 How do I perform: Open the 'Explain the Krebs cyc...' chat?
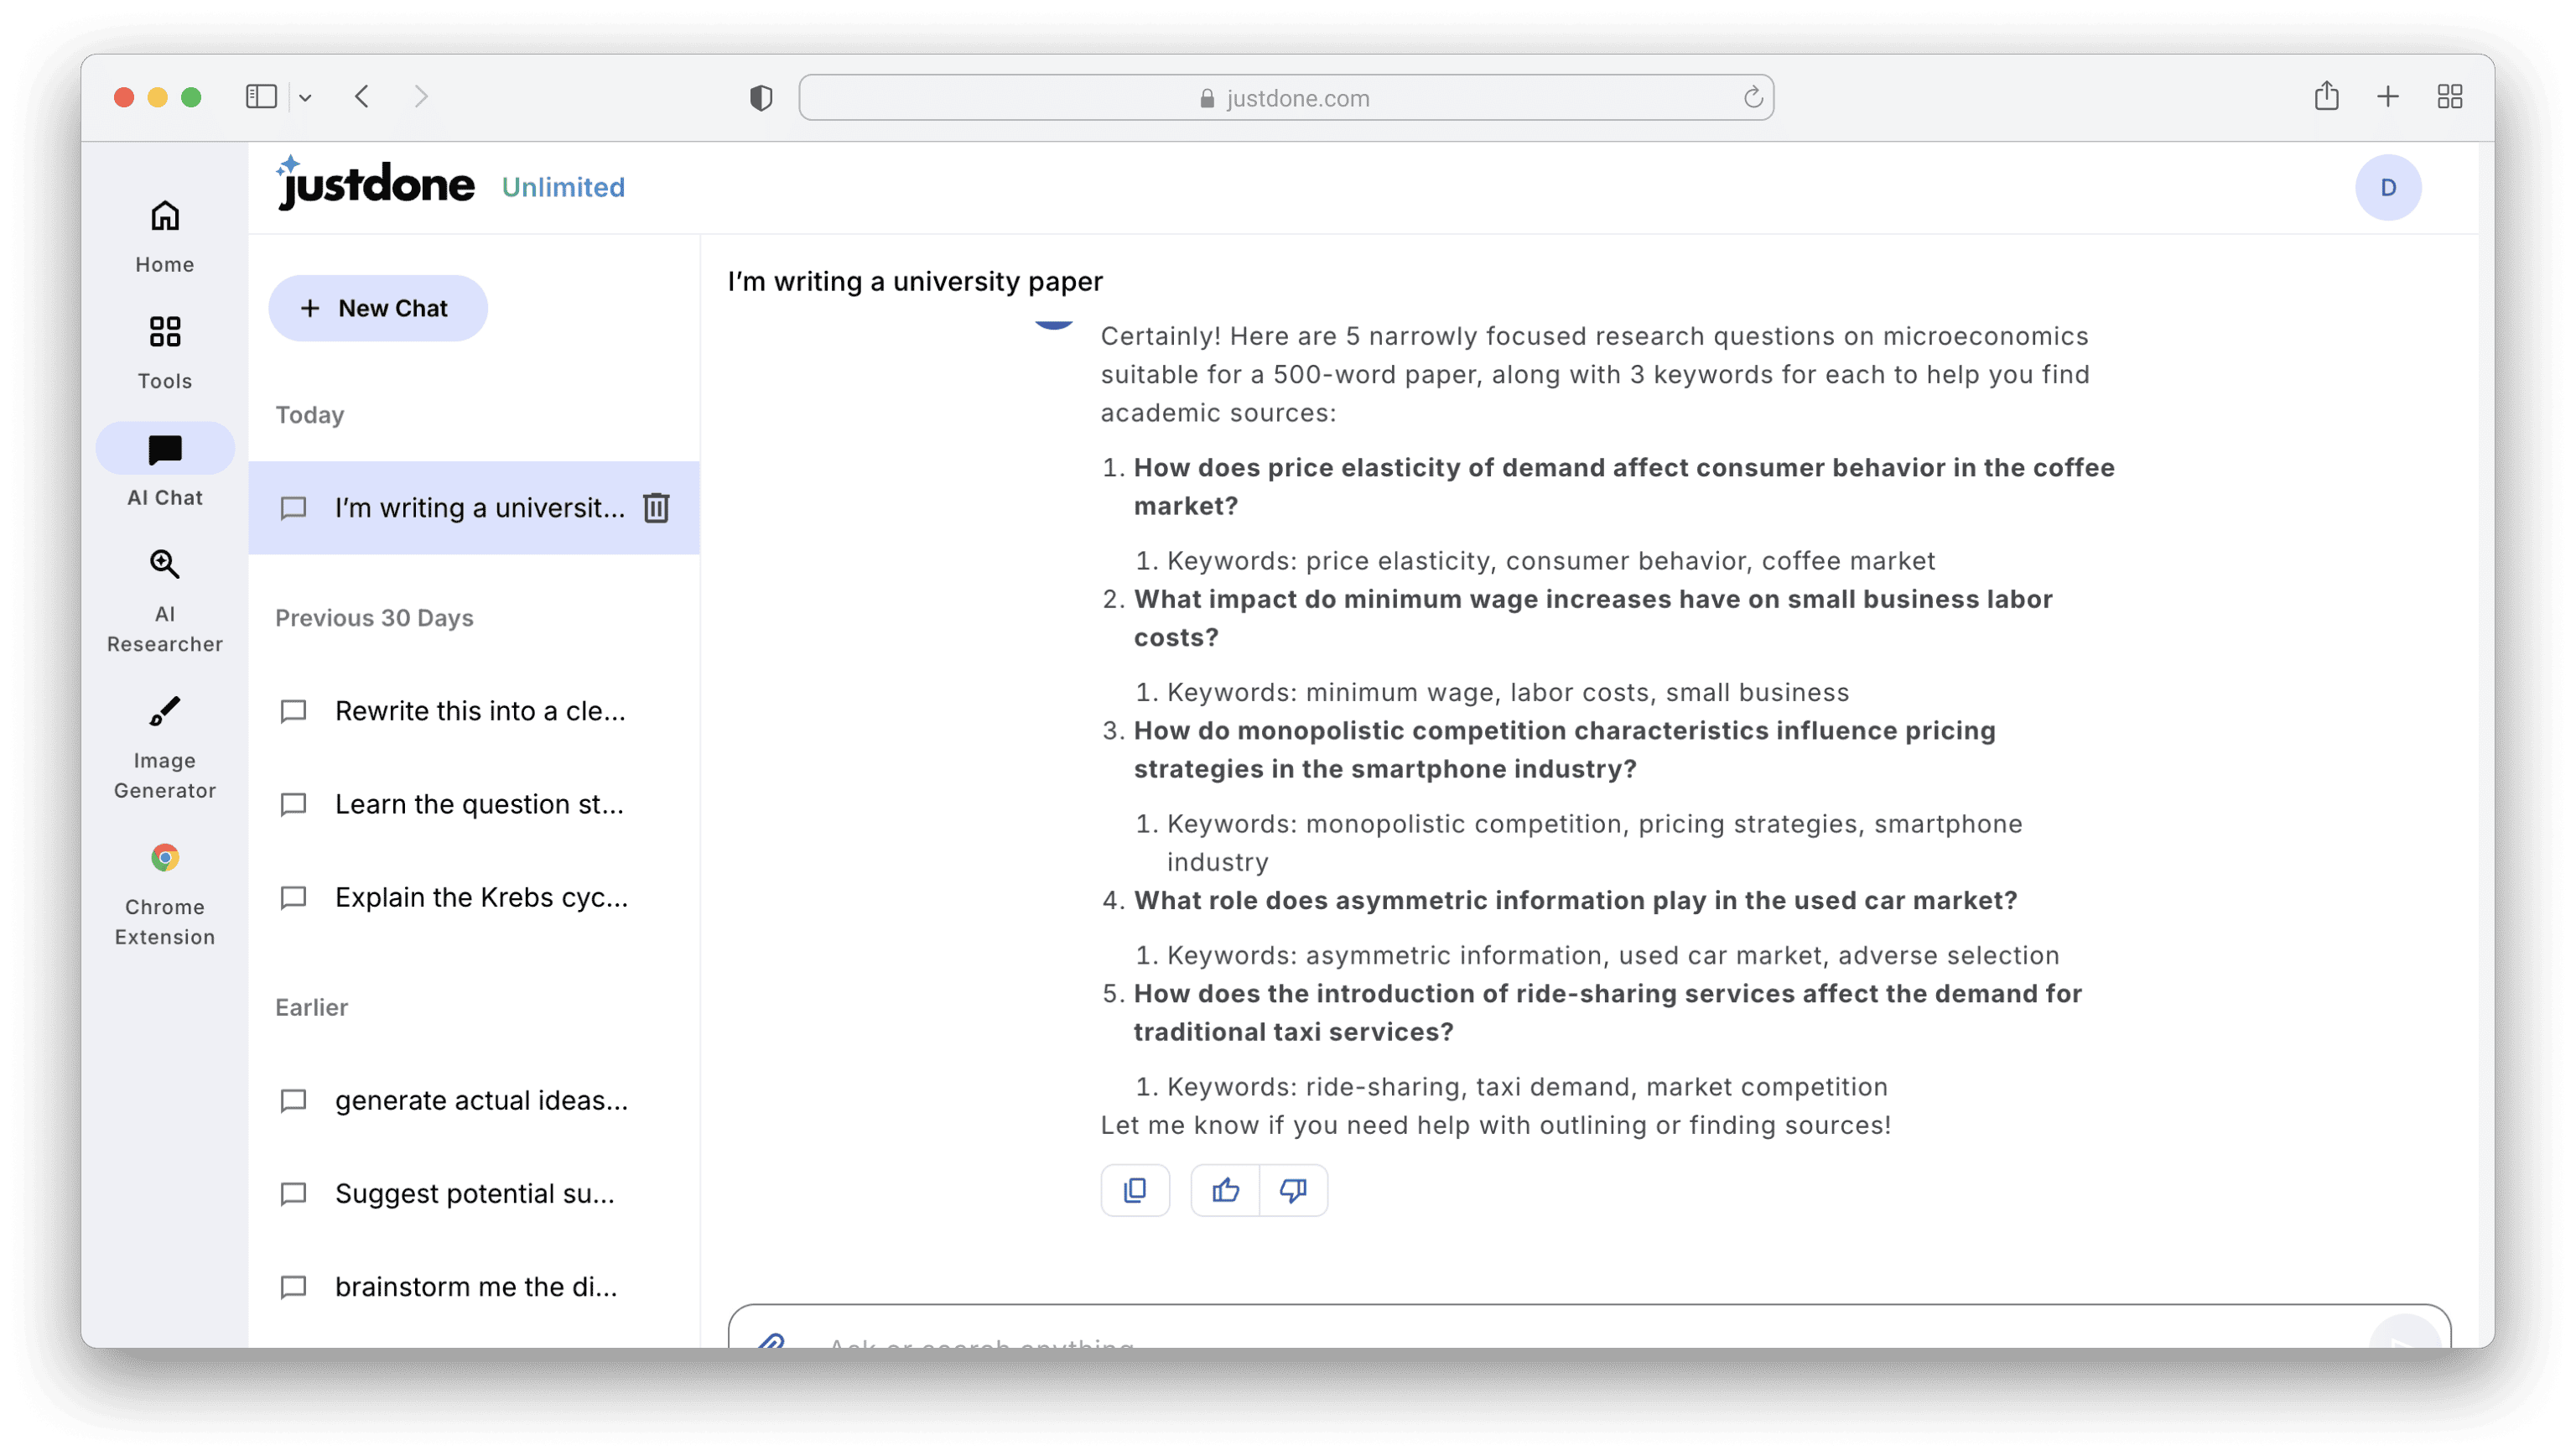480,897
